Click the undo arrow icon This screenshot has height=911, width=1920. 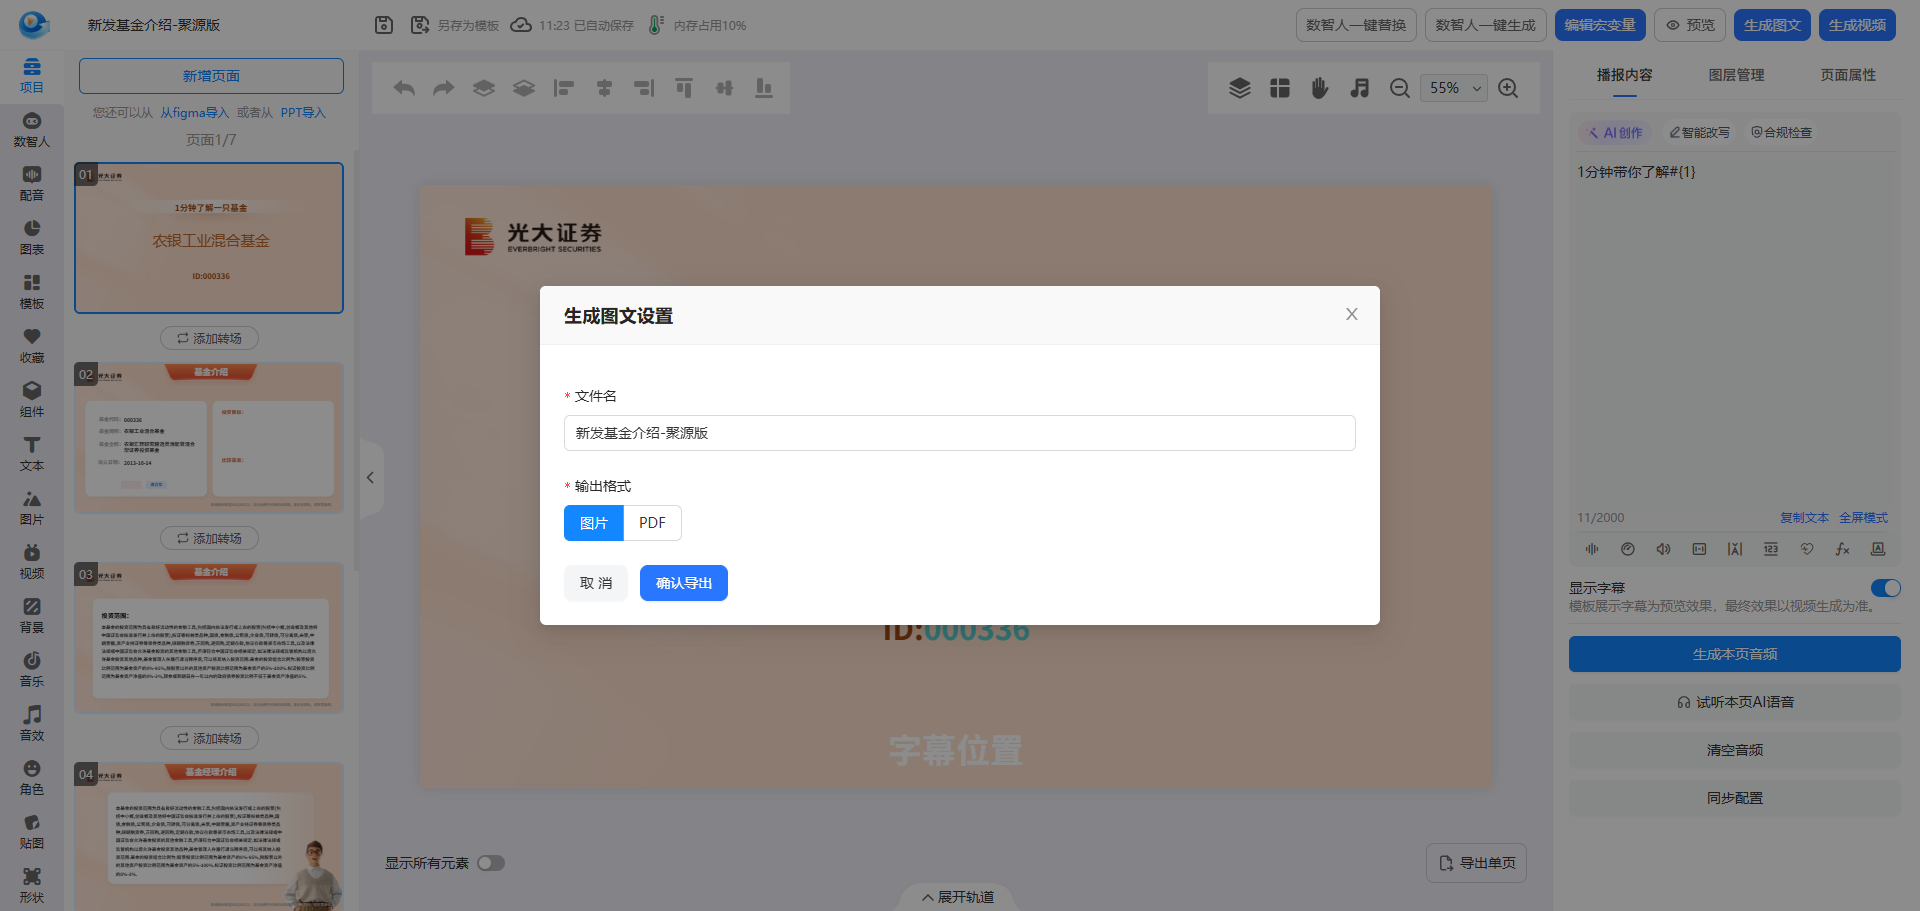404,88
